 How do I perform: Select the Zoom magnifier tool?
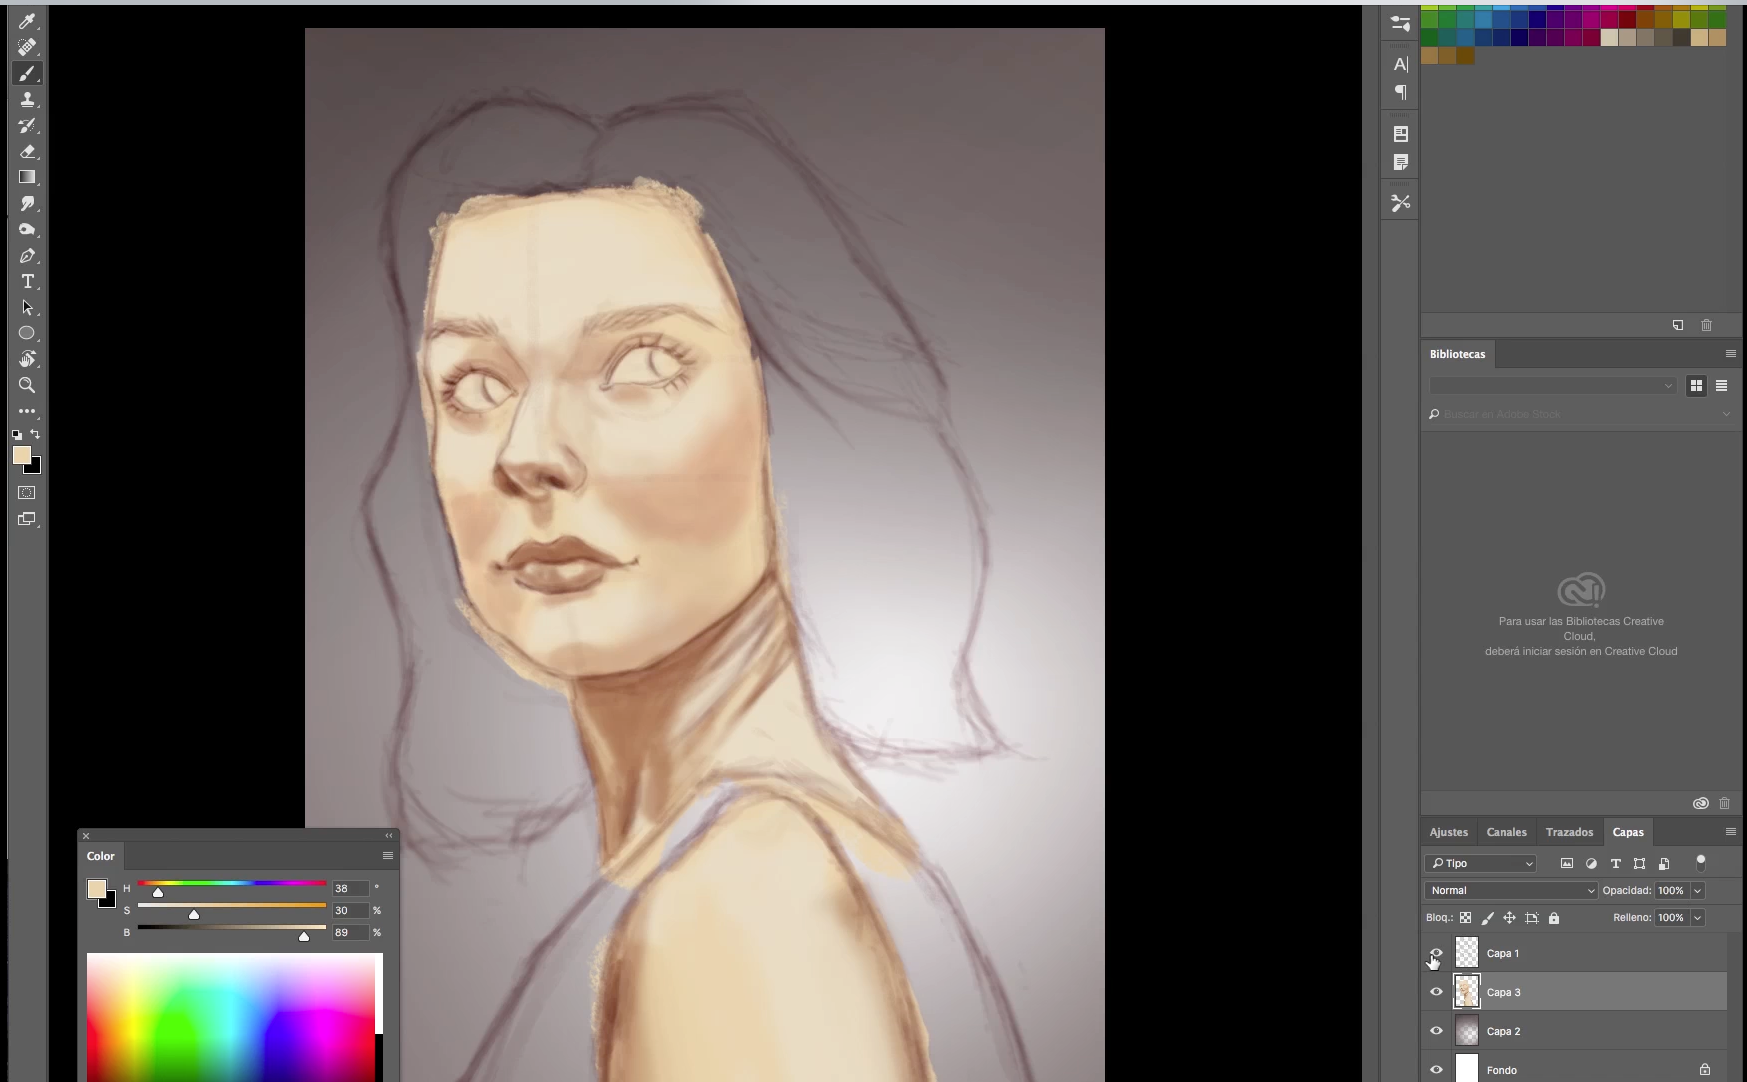[27, 385]
